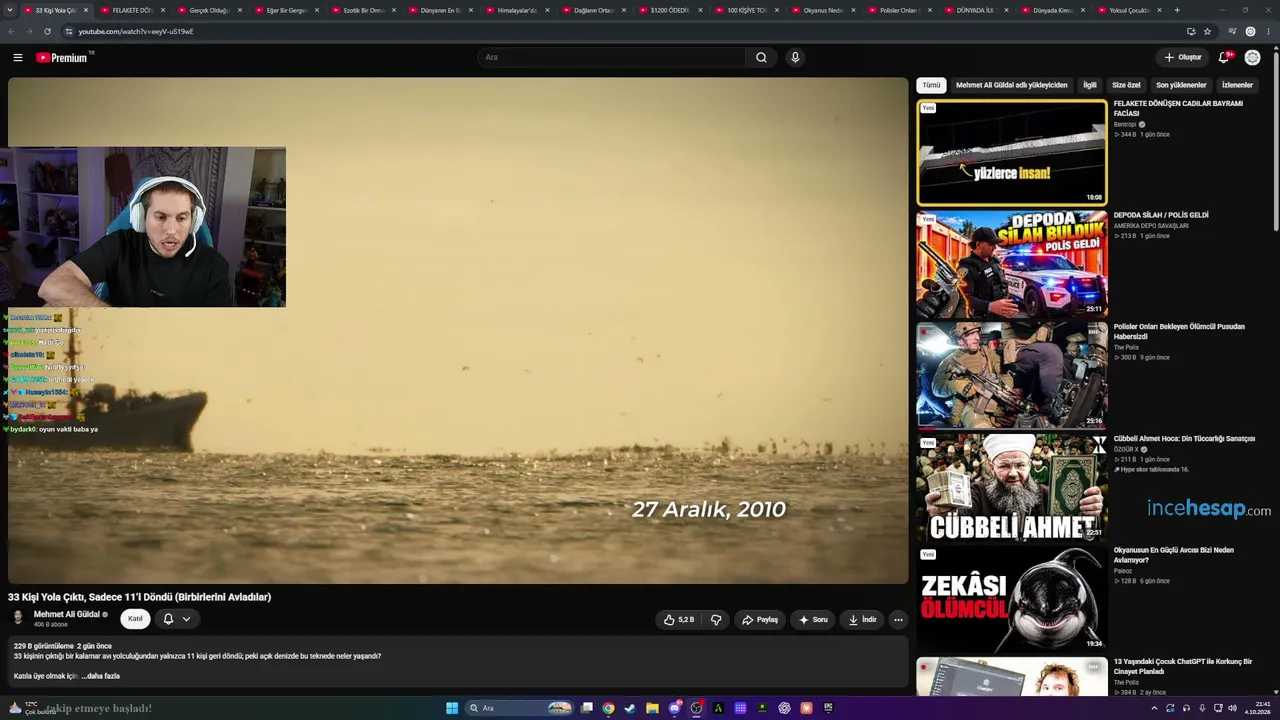Open 'DEPODA SİLAH / POLİS GELDİ' video thumbnail

(1012, 264)
